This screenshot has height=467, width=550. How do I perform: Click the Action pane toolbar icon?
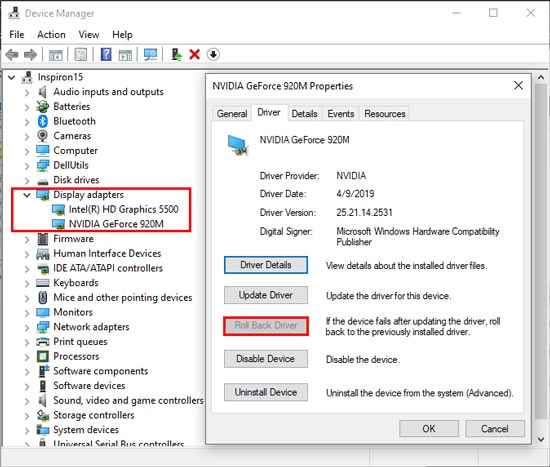[x=125, y=55]
